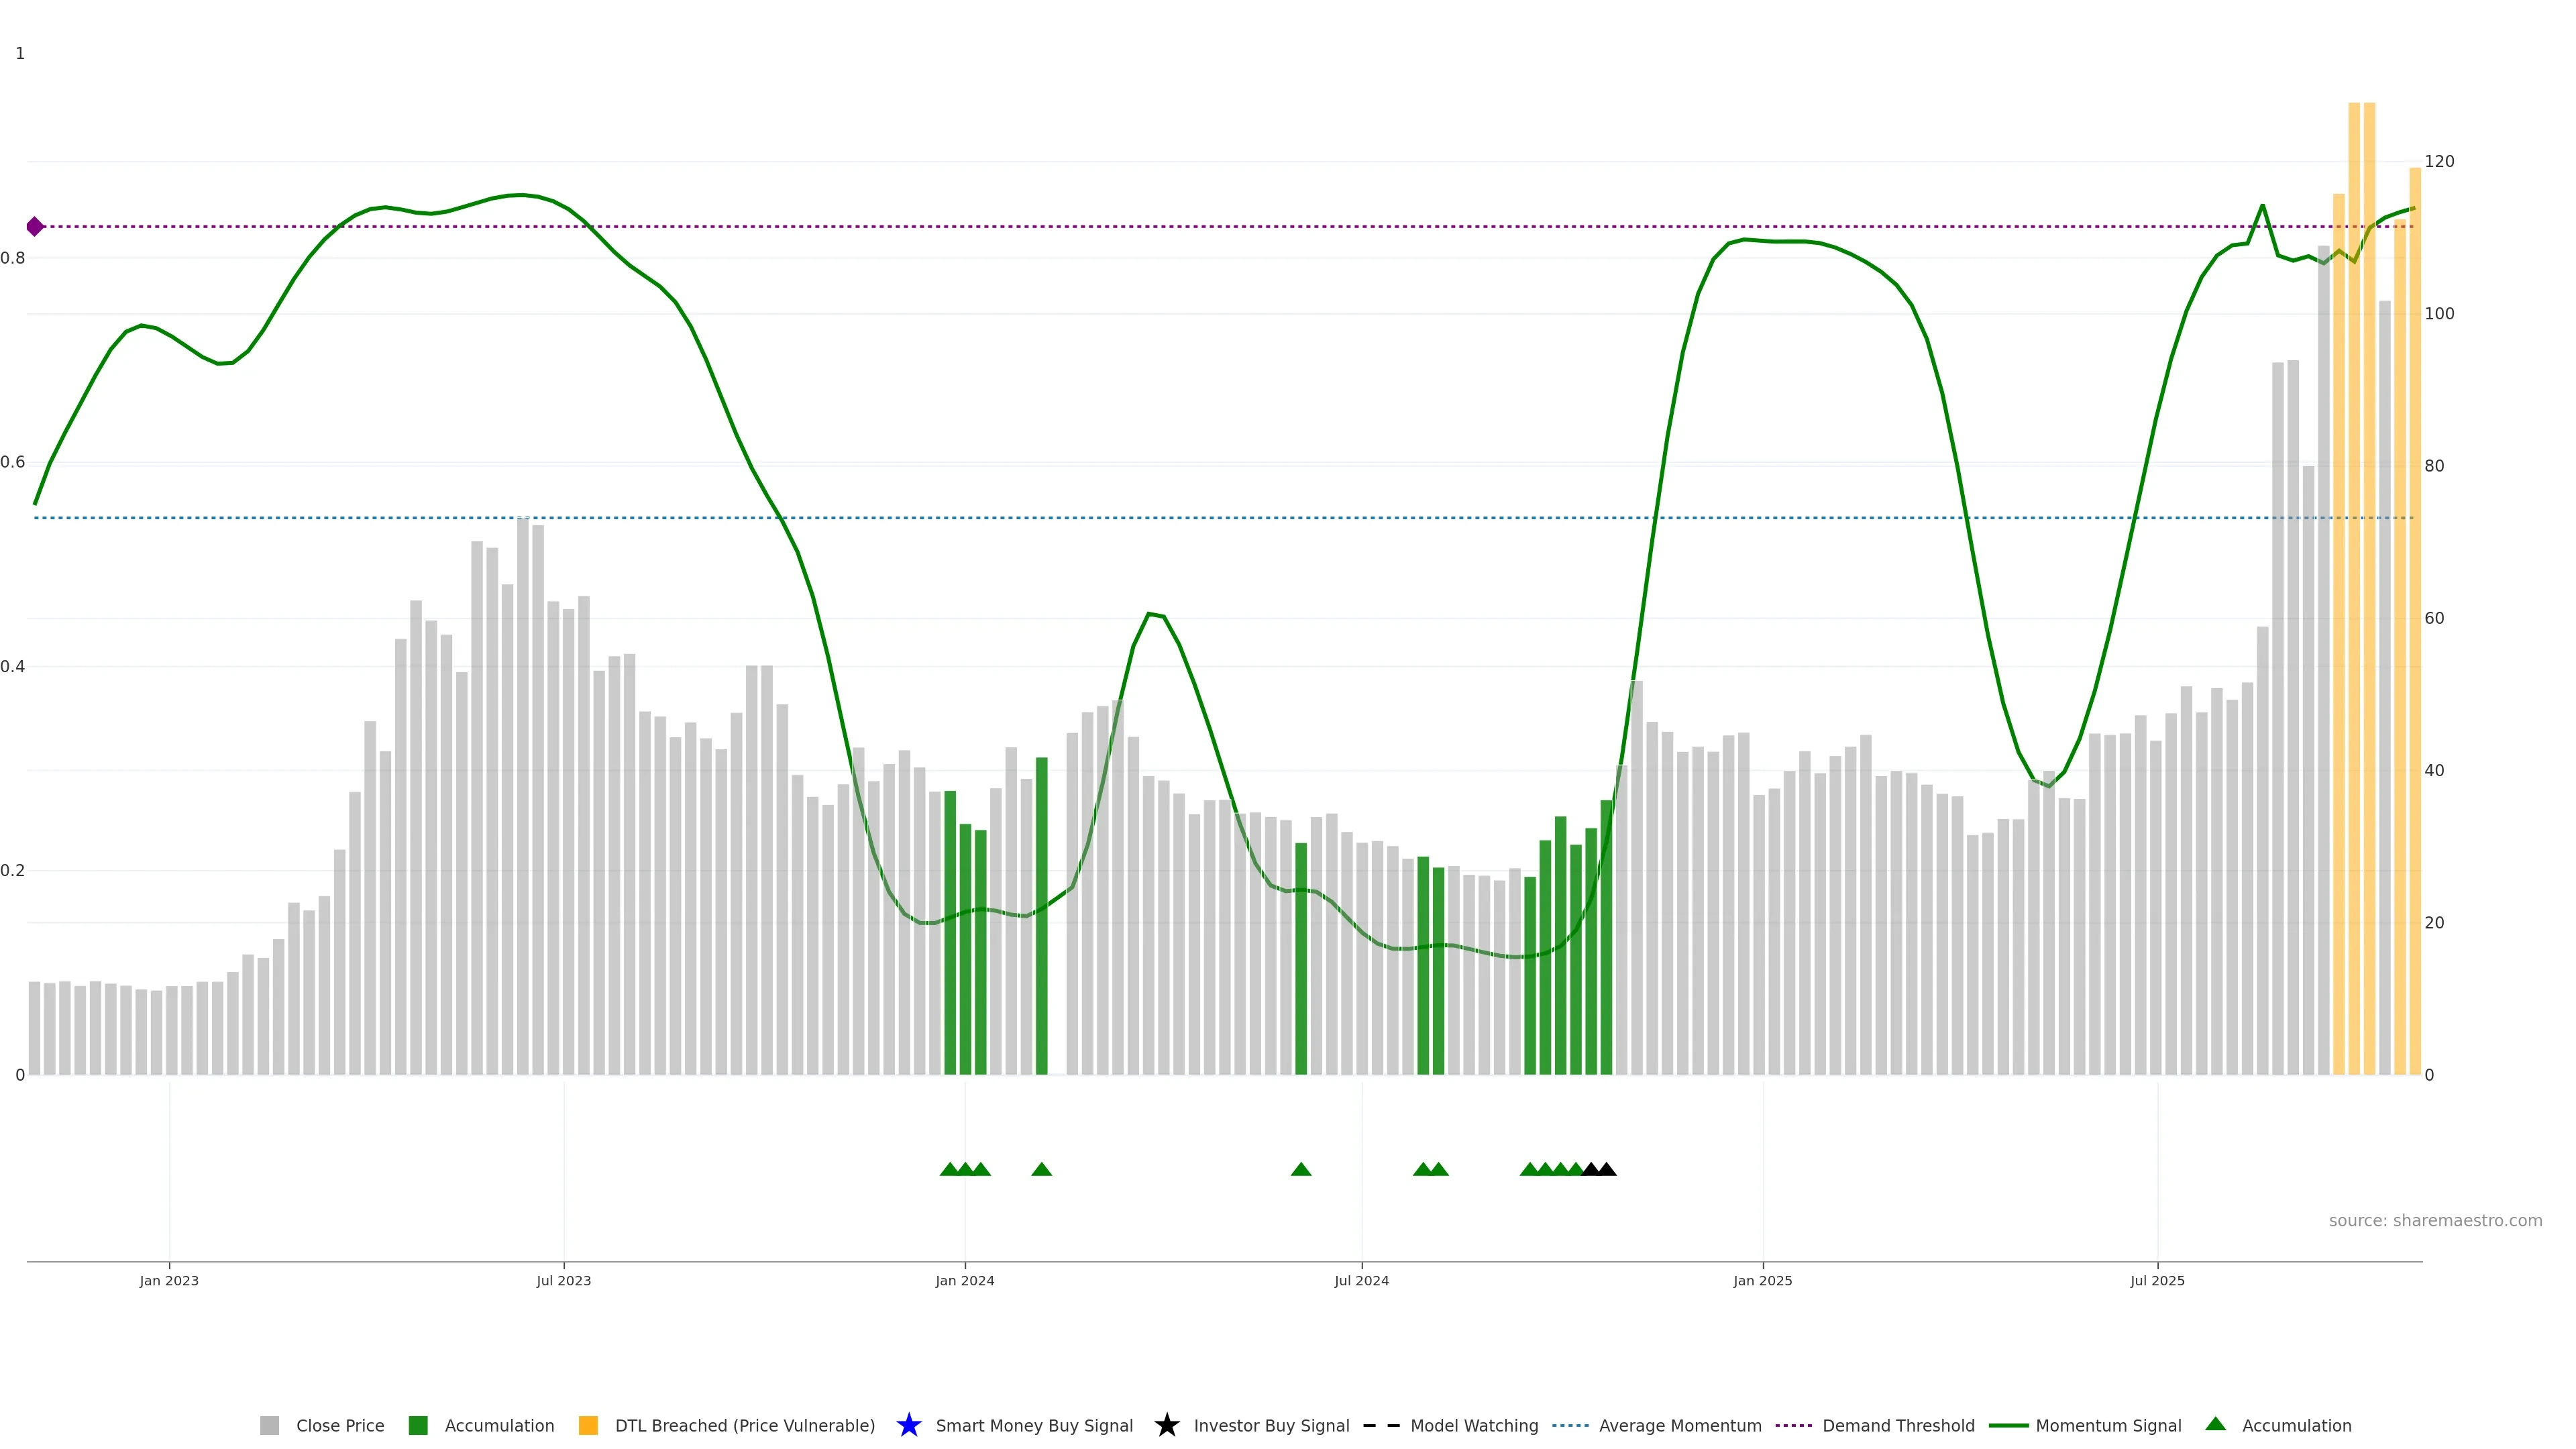Click the Jan 2023 axis label
The image size is (2576, 1449).
coord(169,1280)
